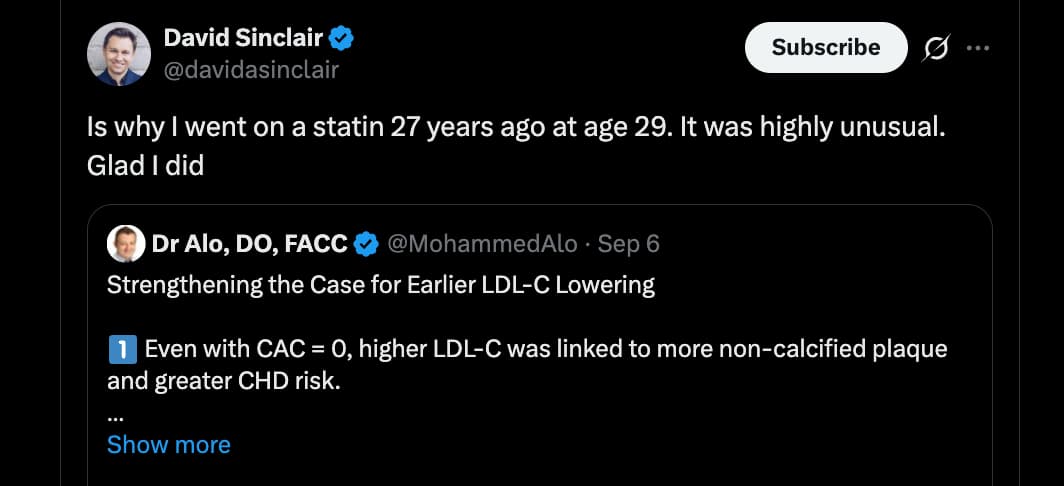The width and height of the screenshot is (1064, 486).
Task: Click the number 1 keycap emoji
Action: click(120, 350)
